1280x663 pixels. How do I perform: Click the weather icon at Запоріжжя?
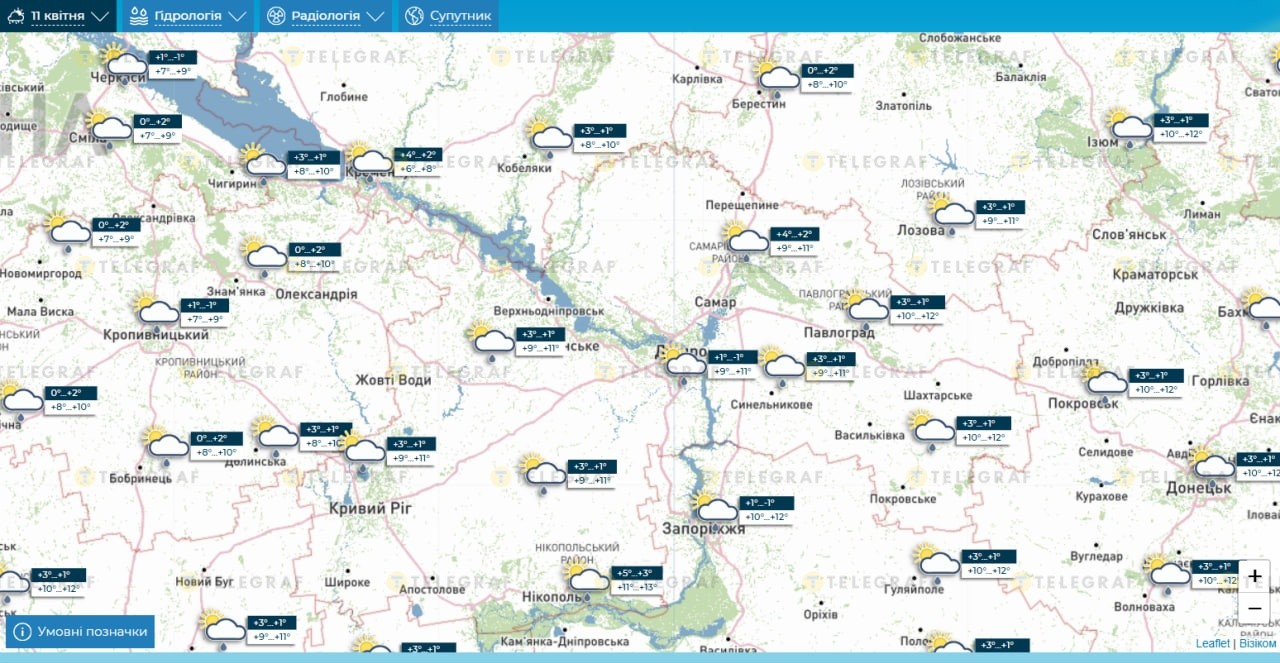(x=714, y=508)
